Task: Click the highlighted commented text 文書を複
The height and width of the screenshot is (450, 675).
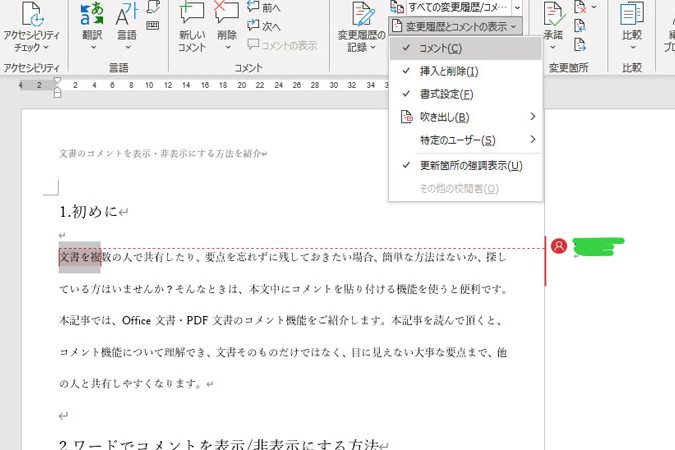Action: point(80,257)
